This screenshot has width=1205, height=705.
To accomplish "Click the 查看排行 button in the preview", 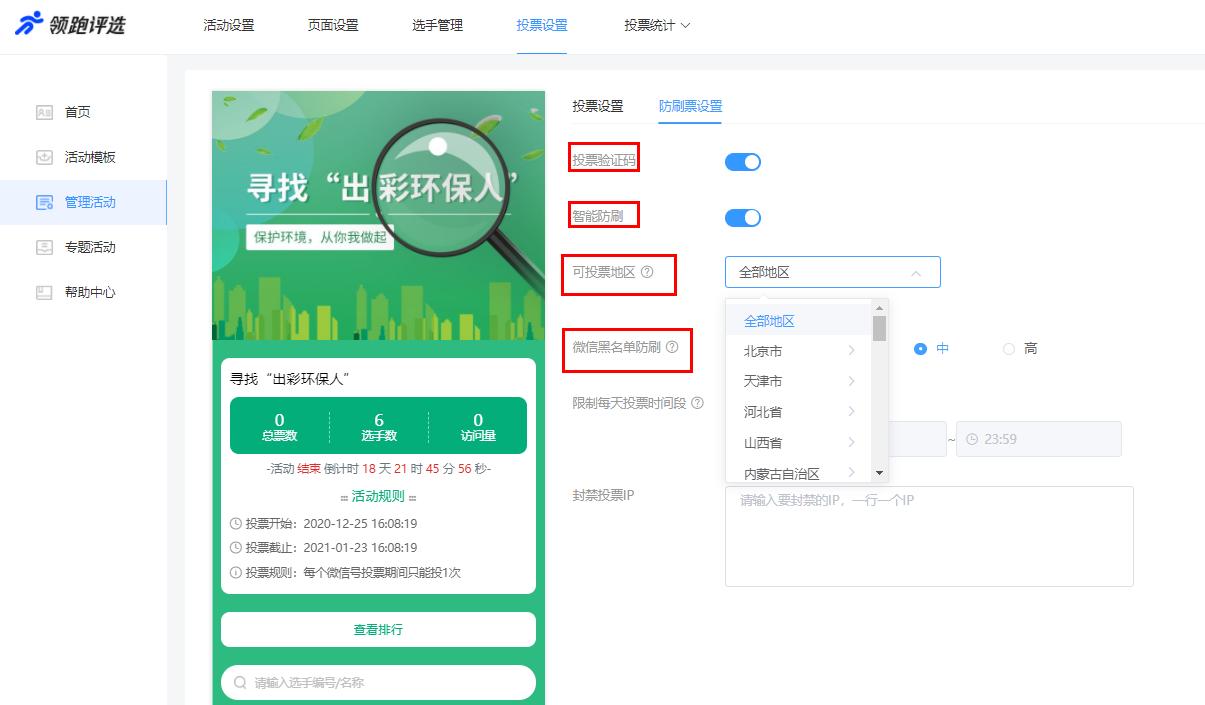I will coord(378,629).
